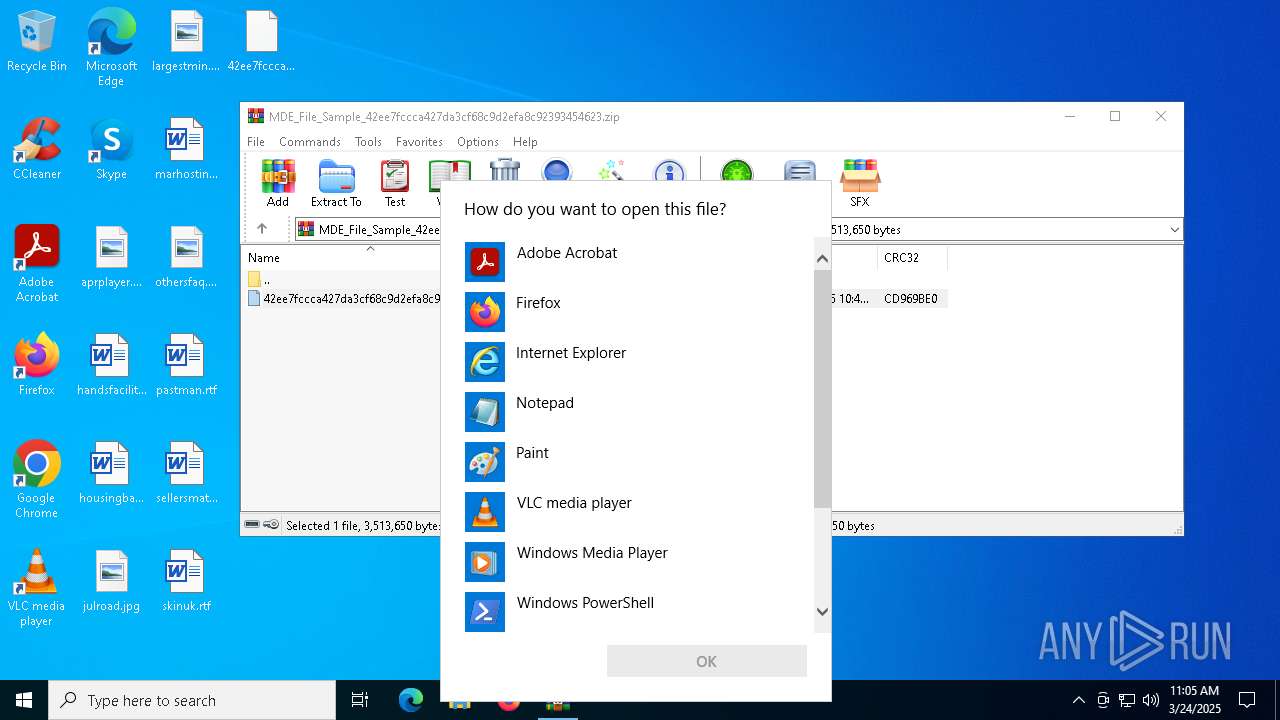Select the marhostin... Word document on desktop
The height and width of the screenshot is (720, 1280).
click(186, 149)
